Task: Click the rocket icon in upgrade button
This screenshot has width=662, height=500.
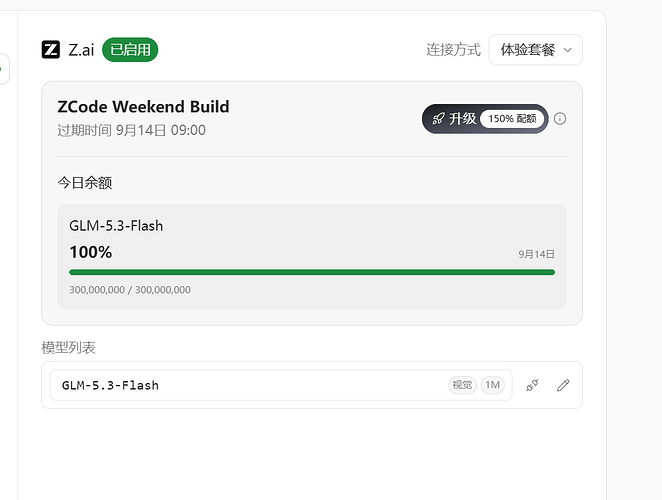Action: (x=438, y=119)
